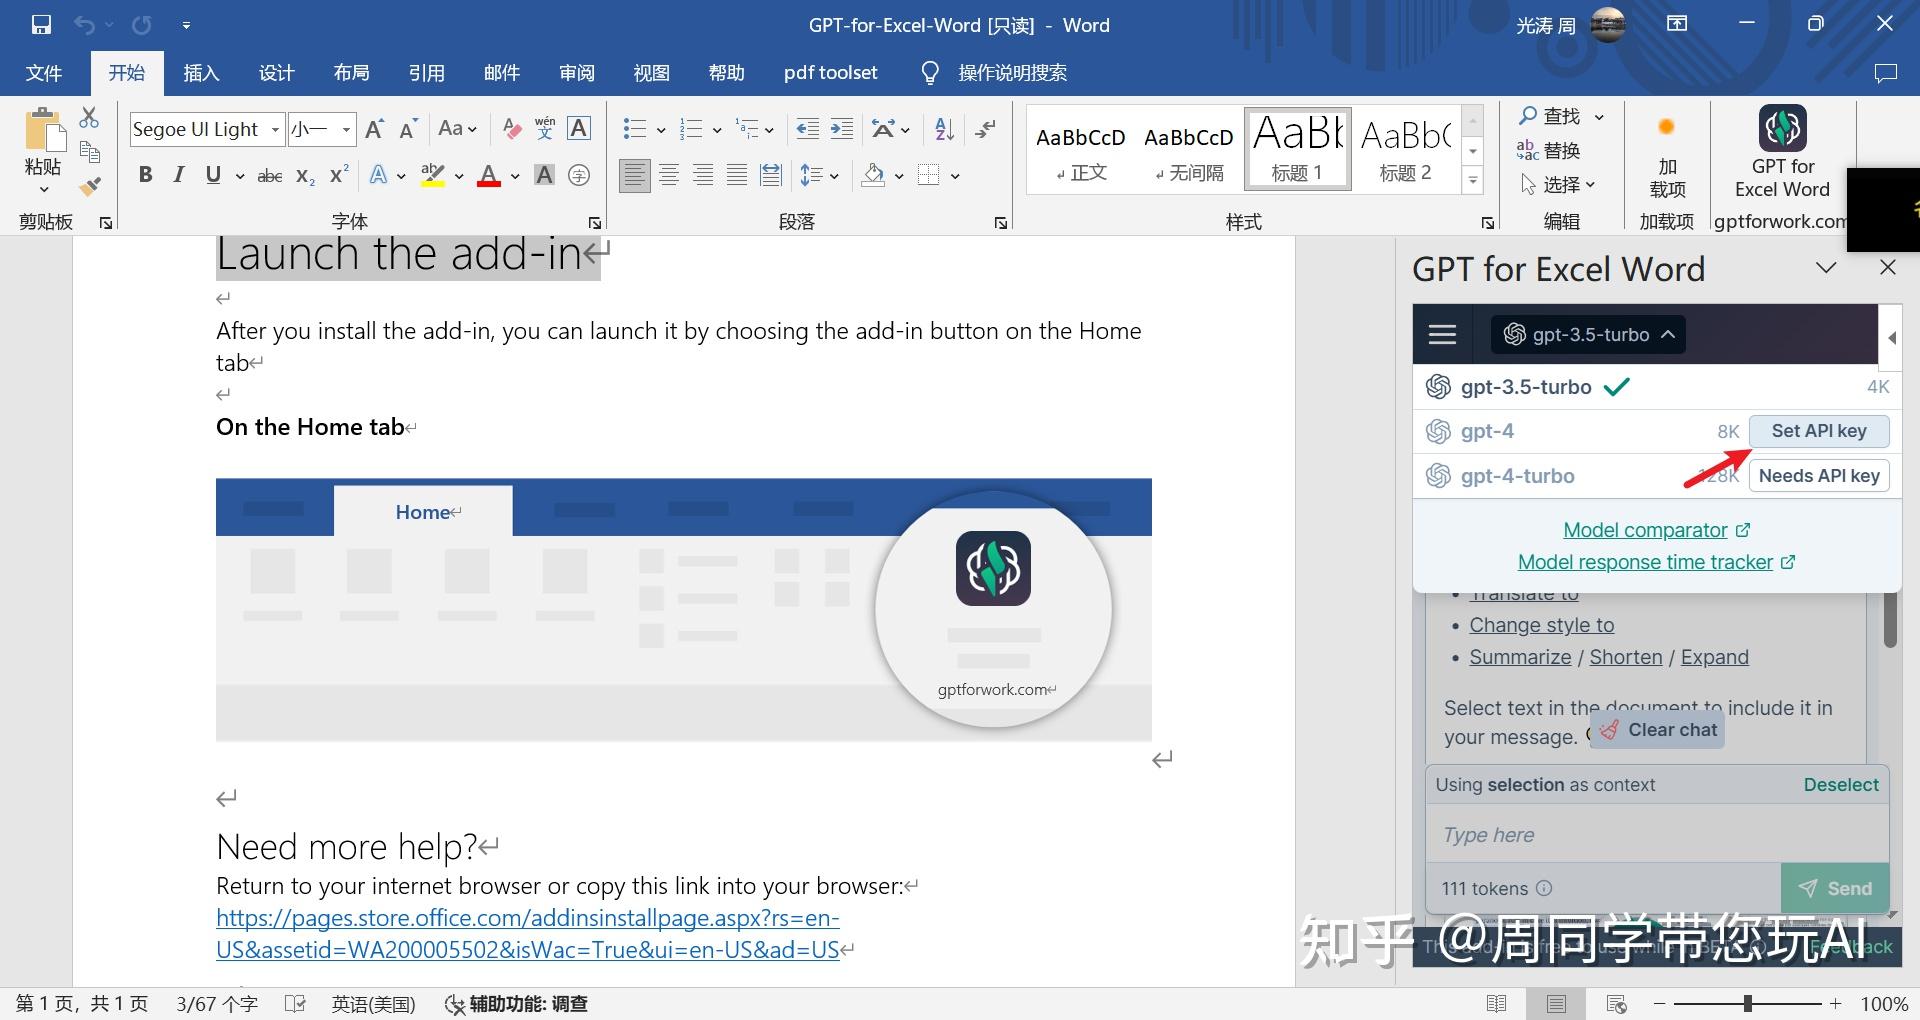Sort the selected paragraphs
The width and height of the screenshot is (1920, 1020).
pos(944,129)
